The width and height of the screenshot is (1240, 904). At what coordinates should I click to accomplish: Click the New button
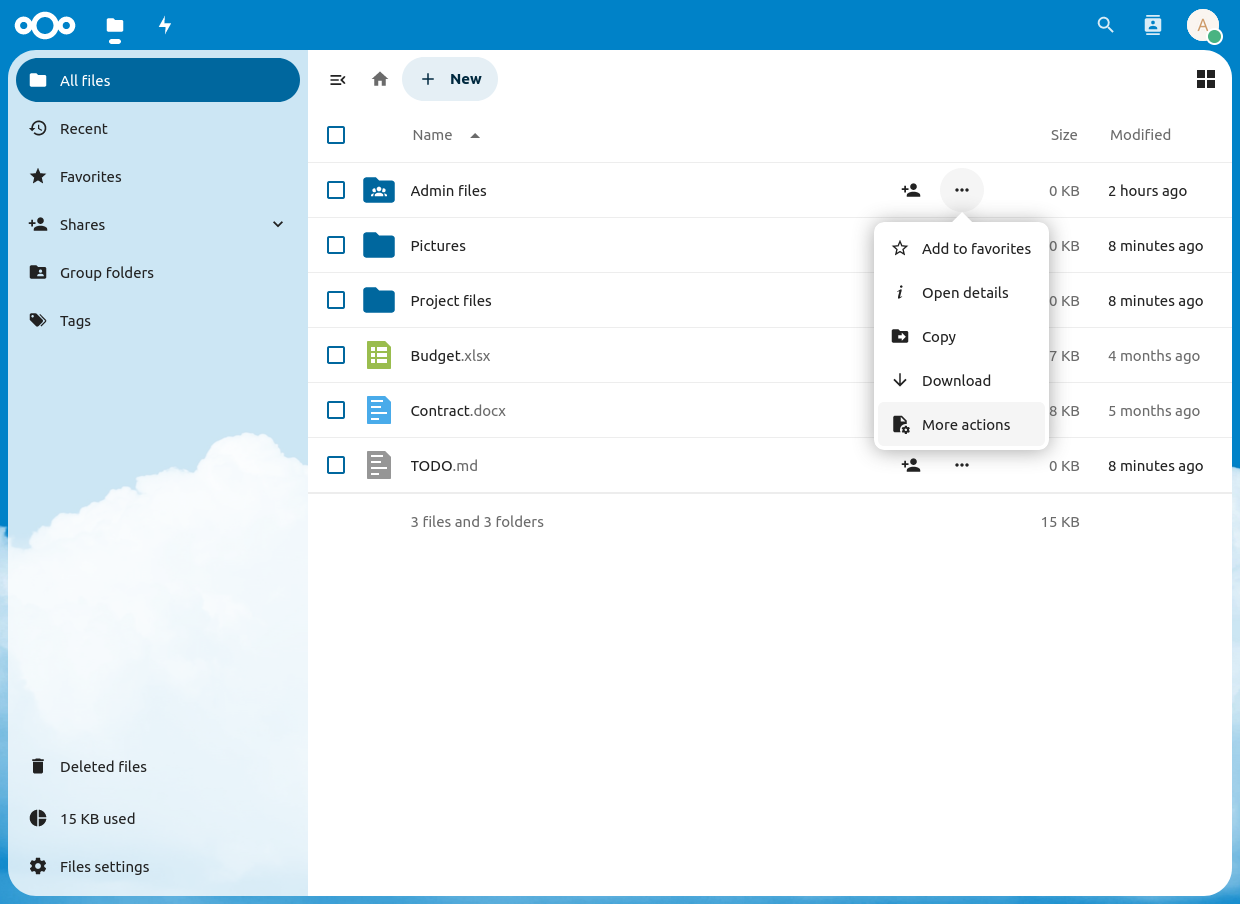(x=450, y=79)
